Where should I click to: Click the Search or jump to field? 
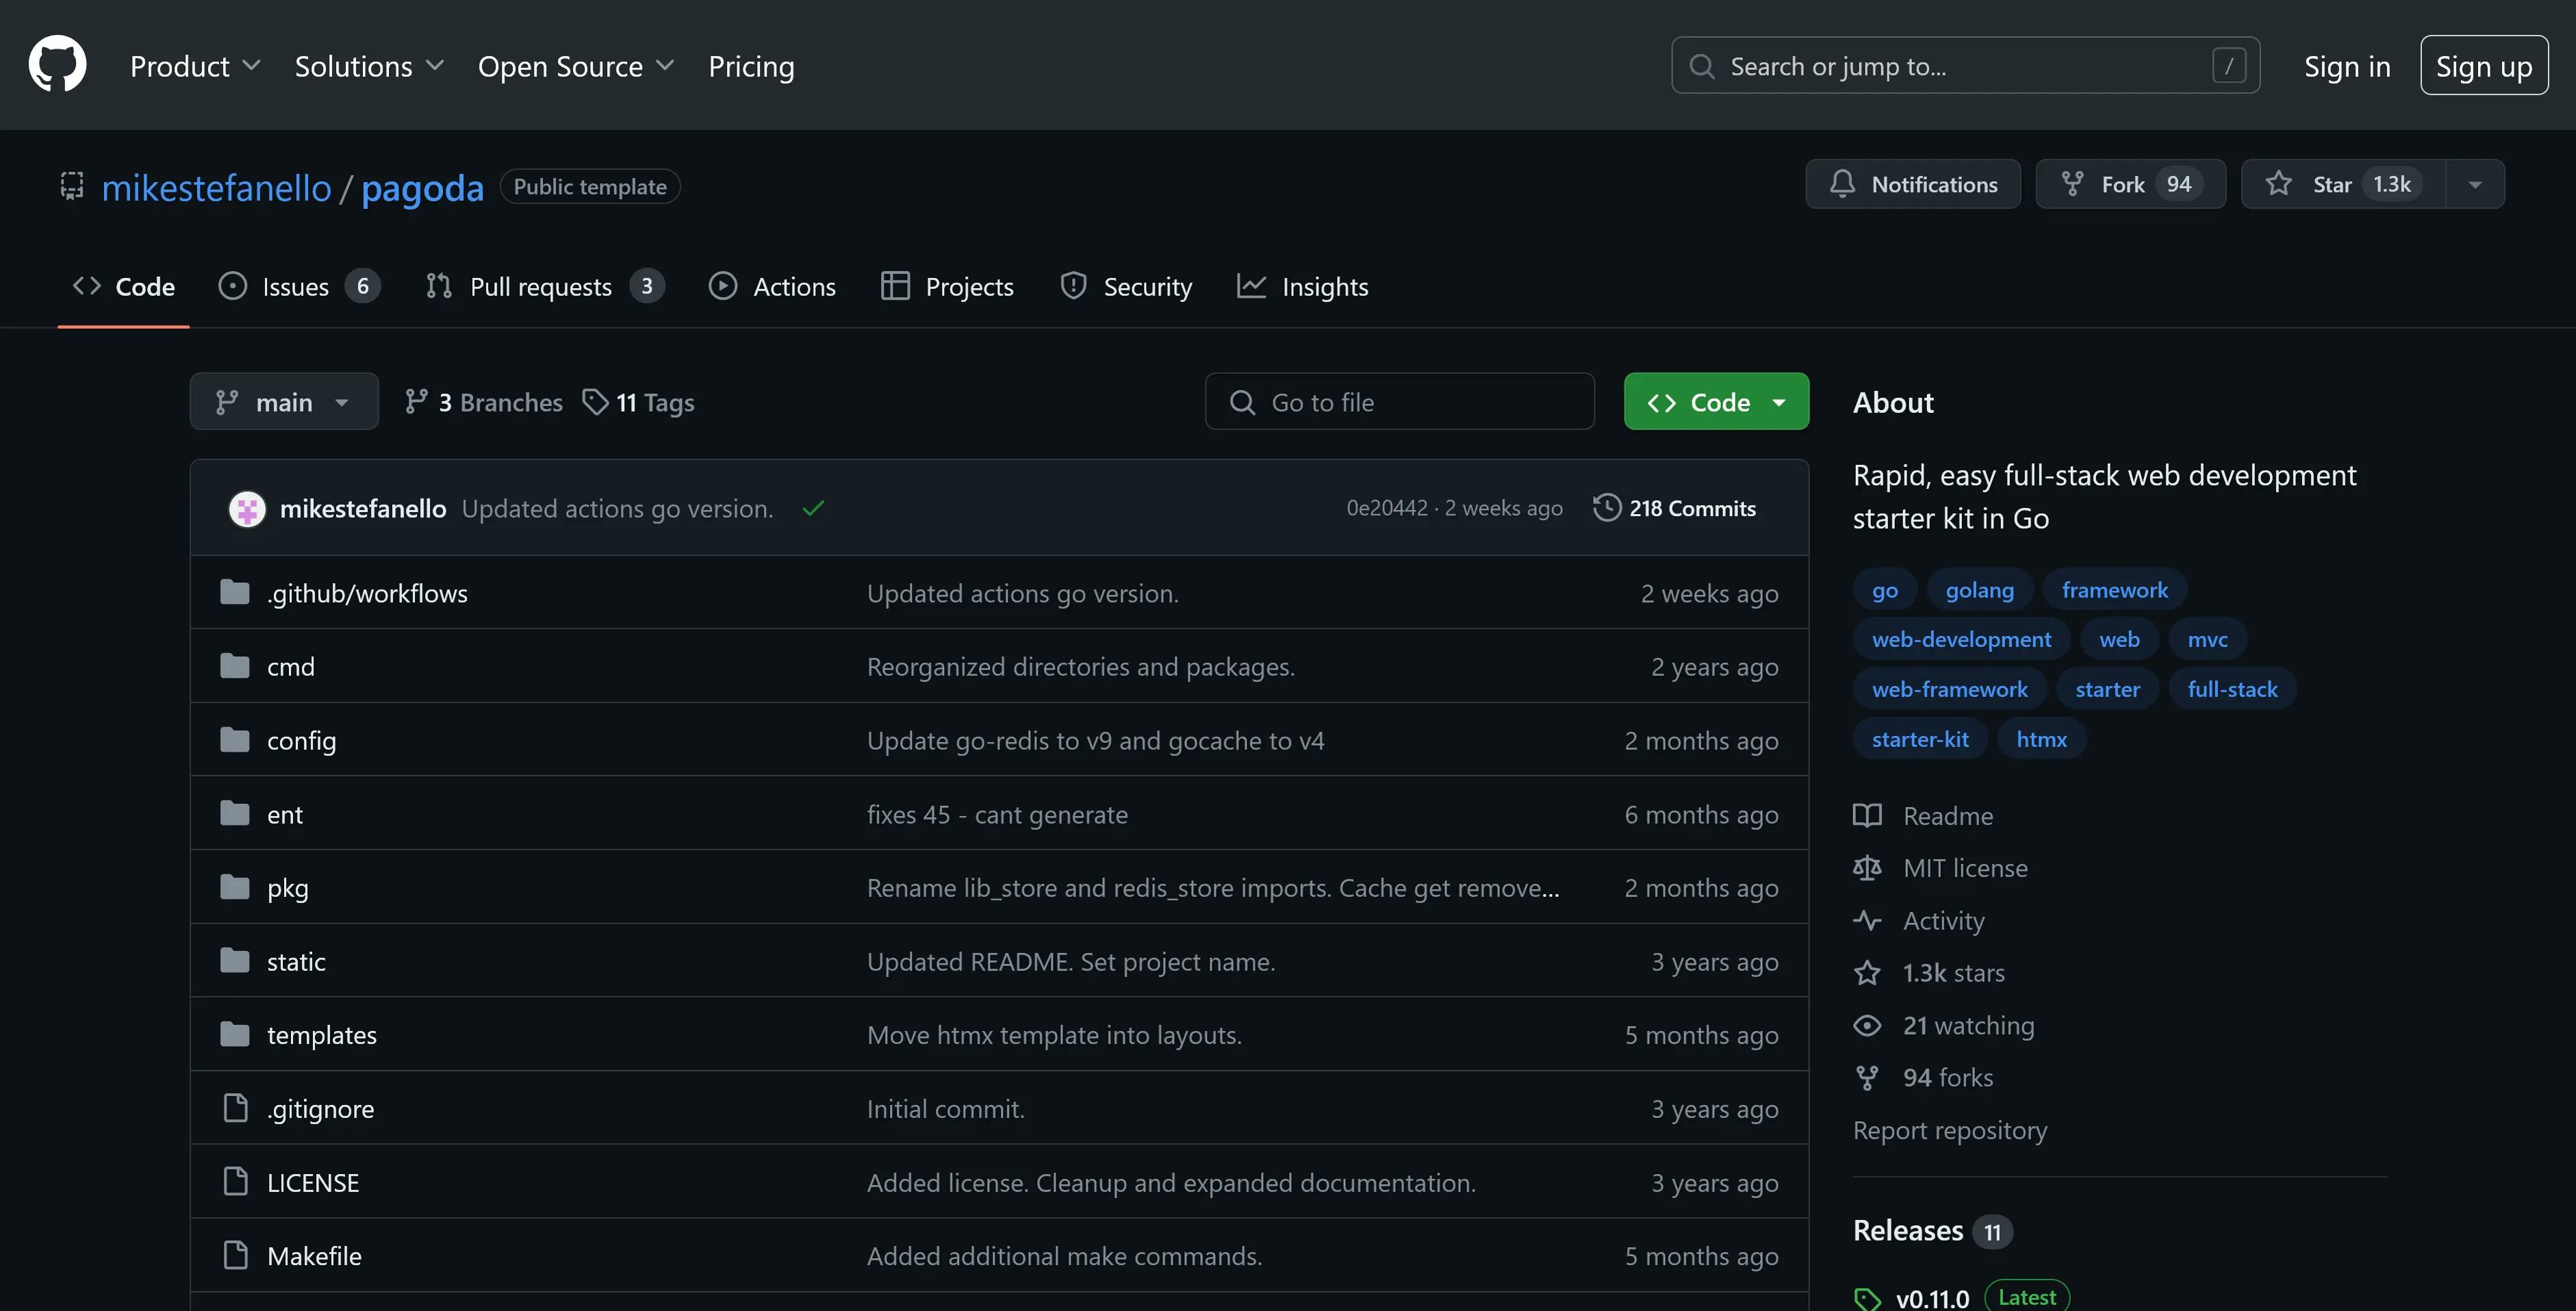click(x=1965, y=66)
